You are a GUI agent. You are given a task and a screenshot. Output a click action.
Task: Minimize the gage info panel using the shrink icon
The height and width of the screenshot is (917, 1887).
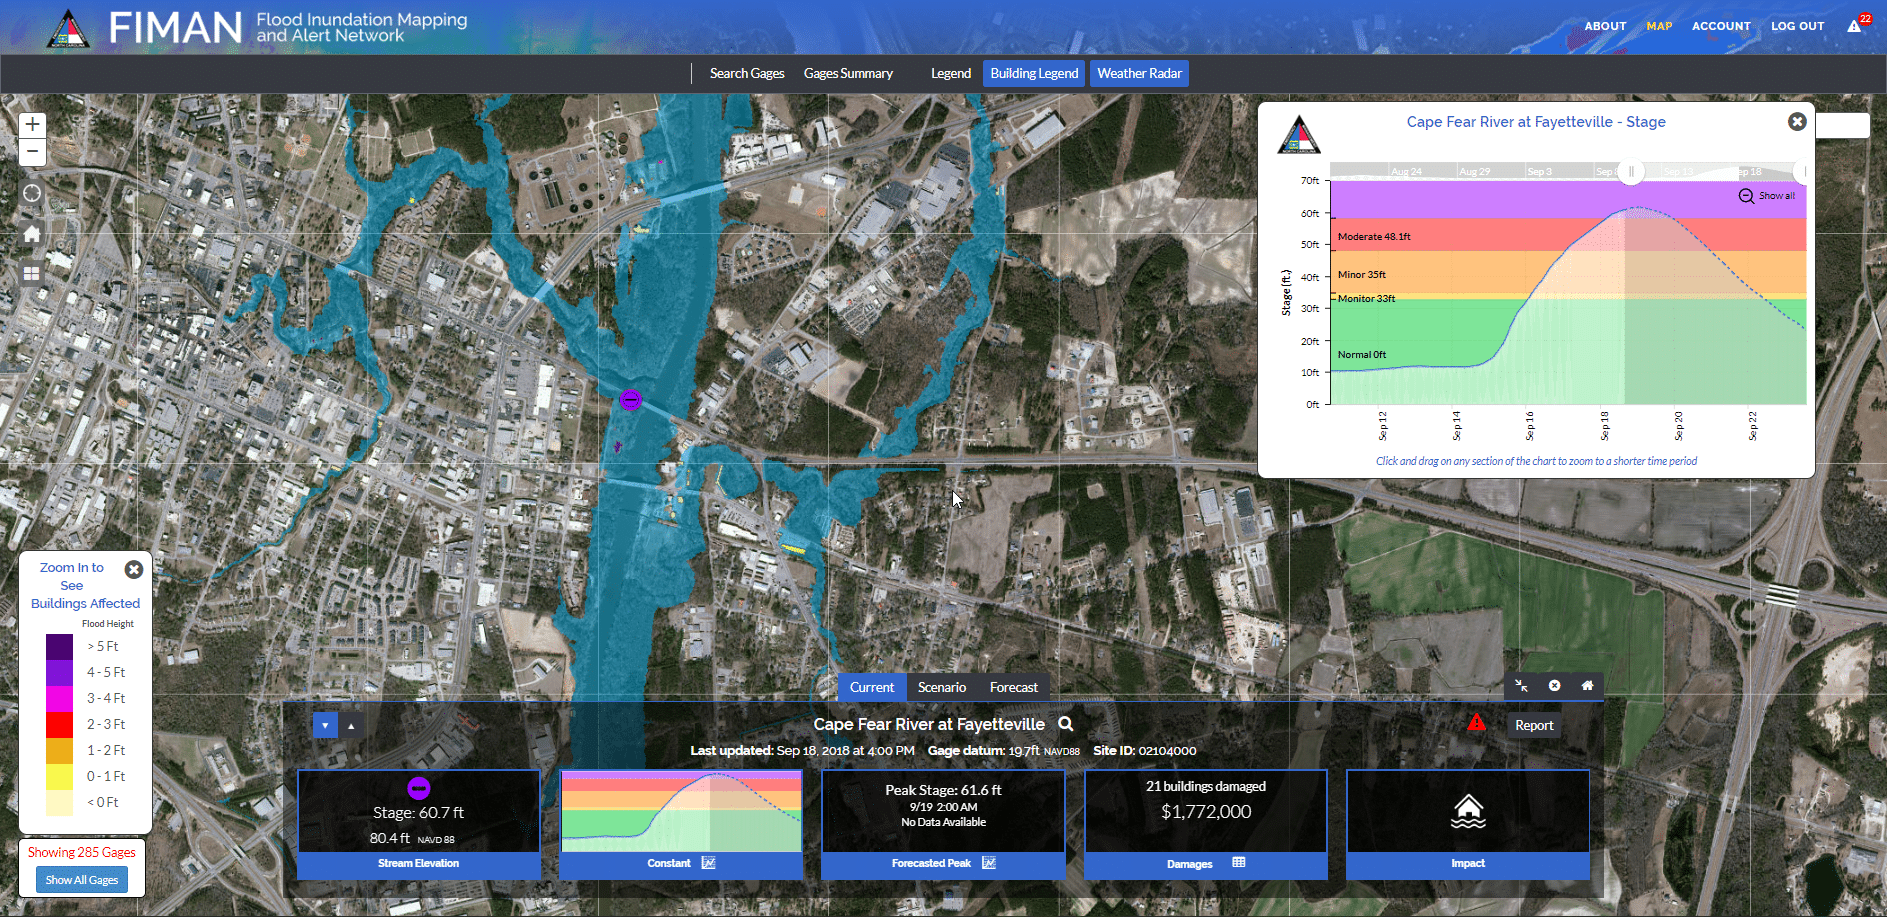1521,686
